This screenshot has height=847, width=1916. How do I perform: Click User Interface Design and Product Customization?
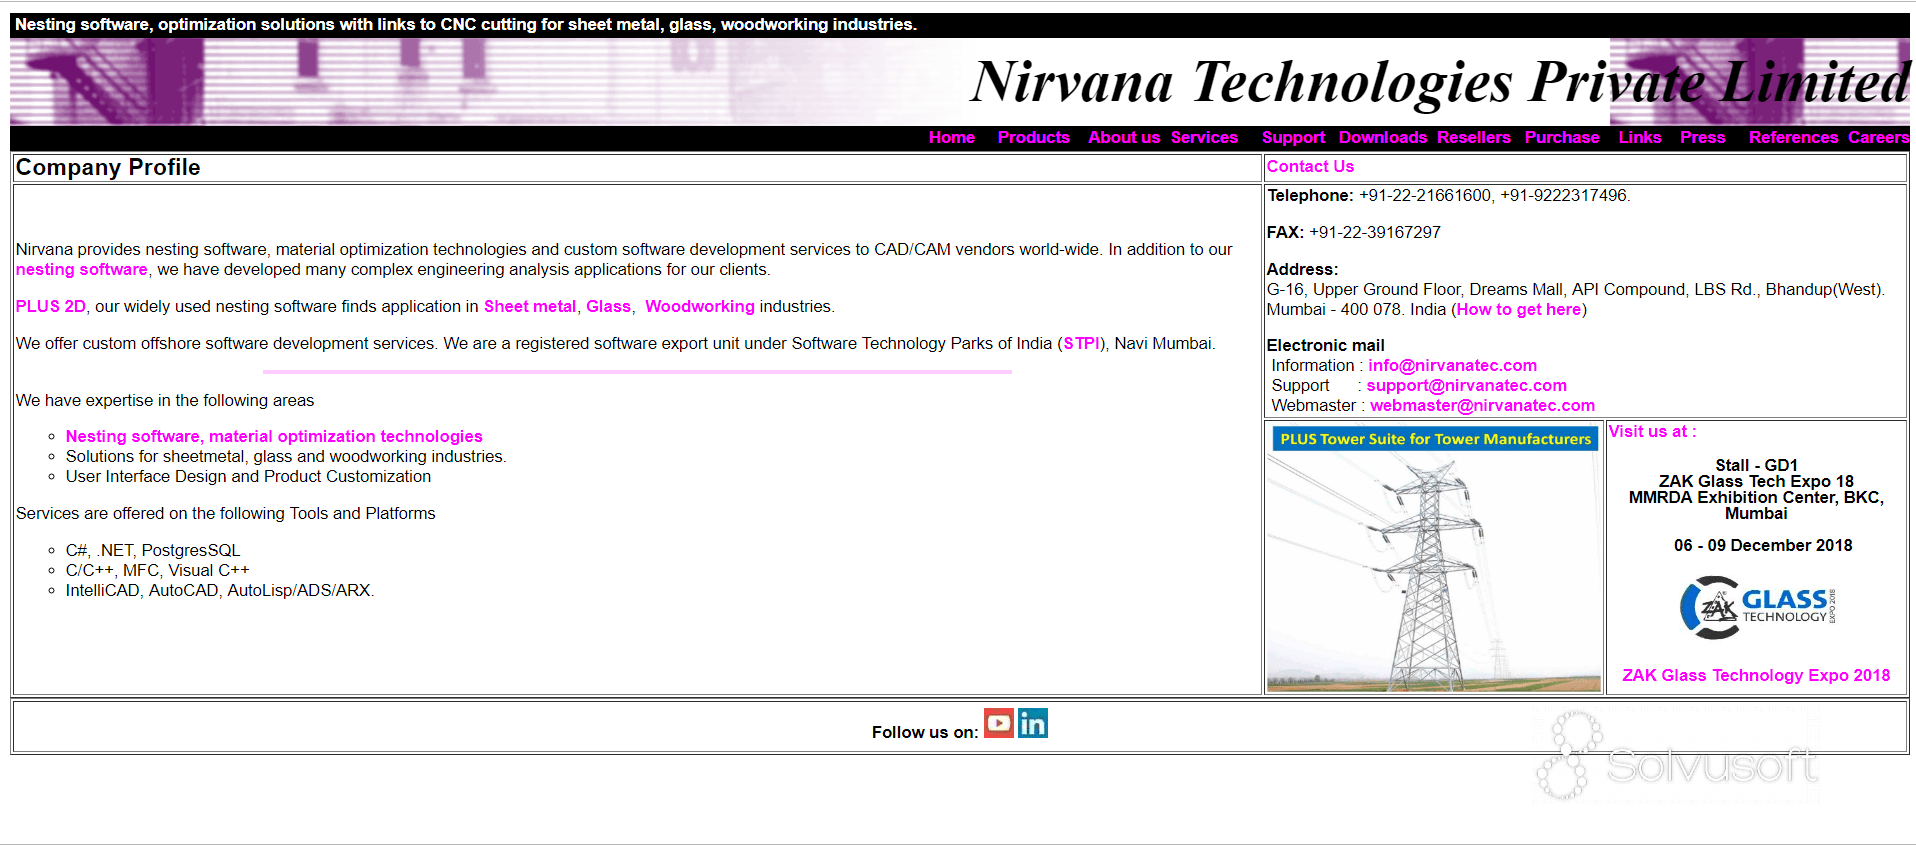point(248,477)
